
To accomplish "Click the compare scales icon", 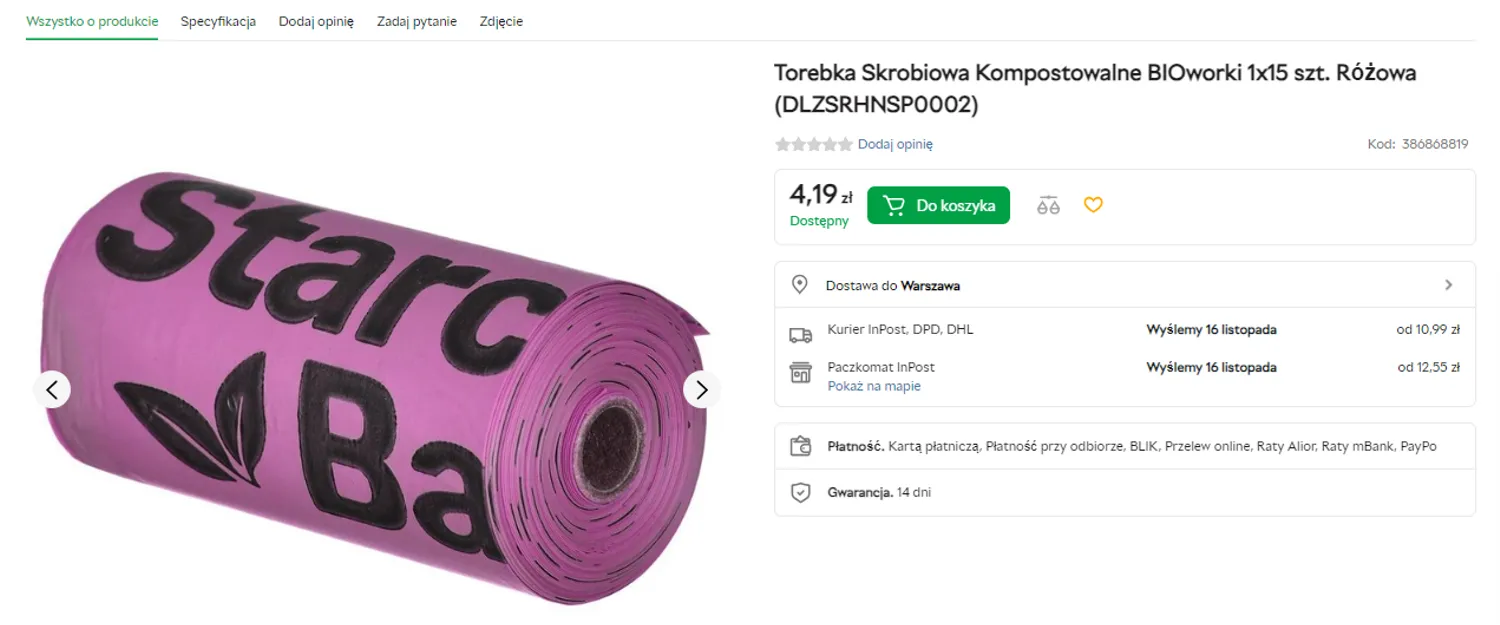I will pyautogui.click(x=1048, y=205).
